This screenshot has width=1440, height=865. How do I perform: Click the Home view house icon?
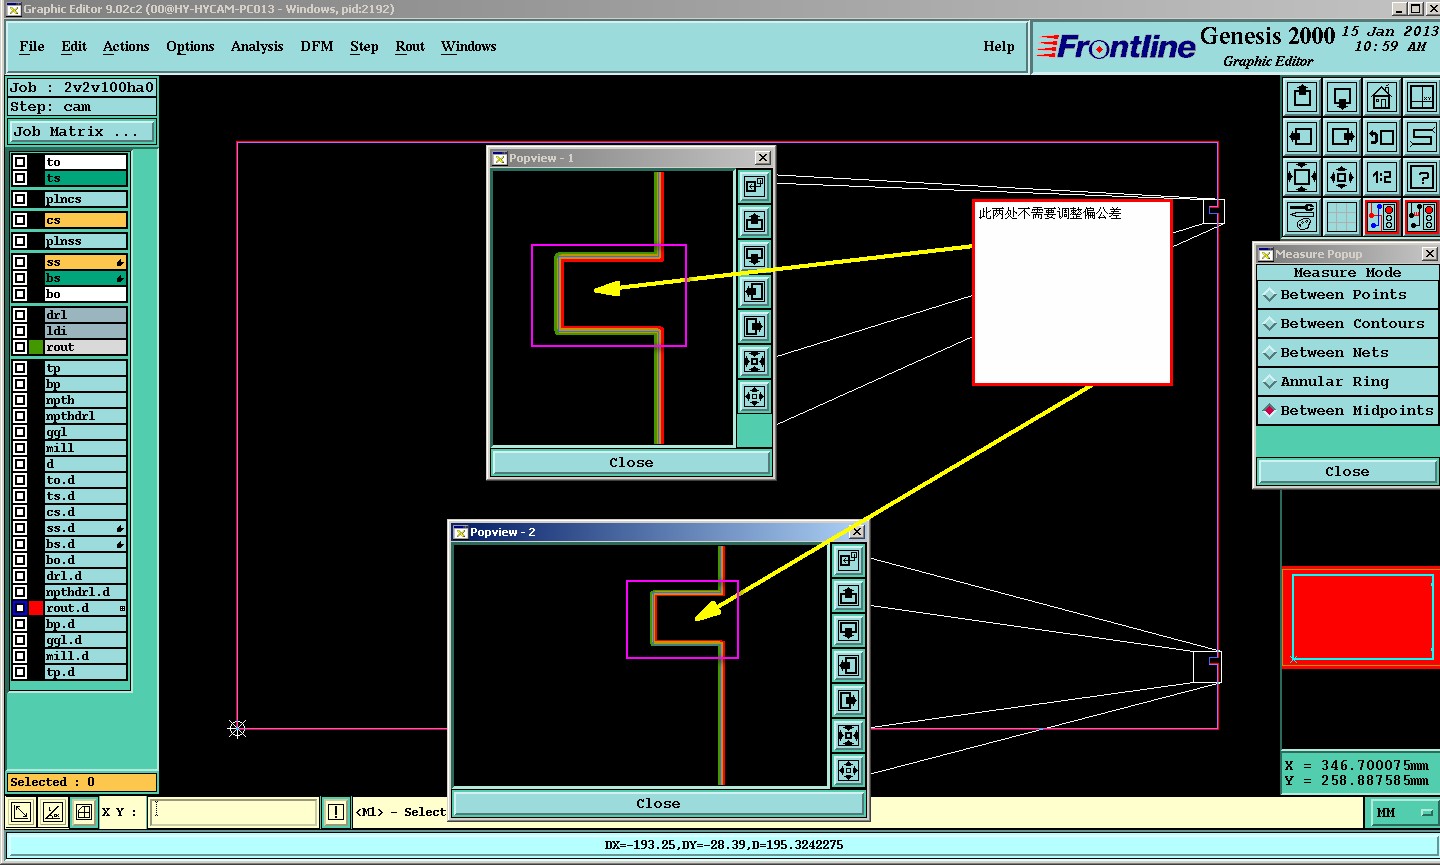point(1382,97)
